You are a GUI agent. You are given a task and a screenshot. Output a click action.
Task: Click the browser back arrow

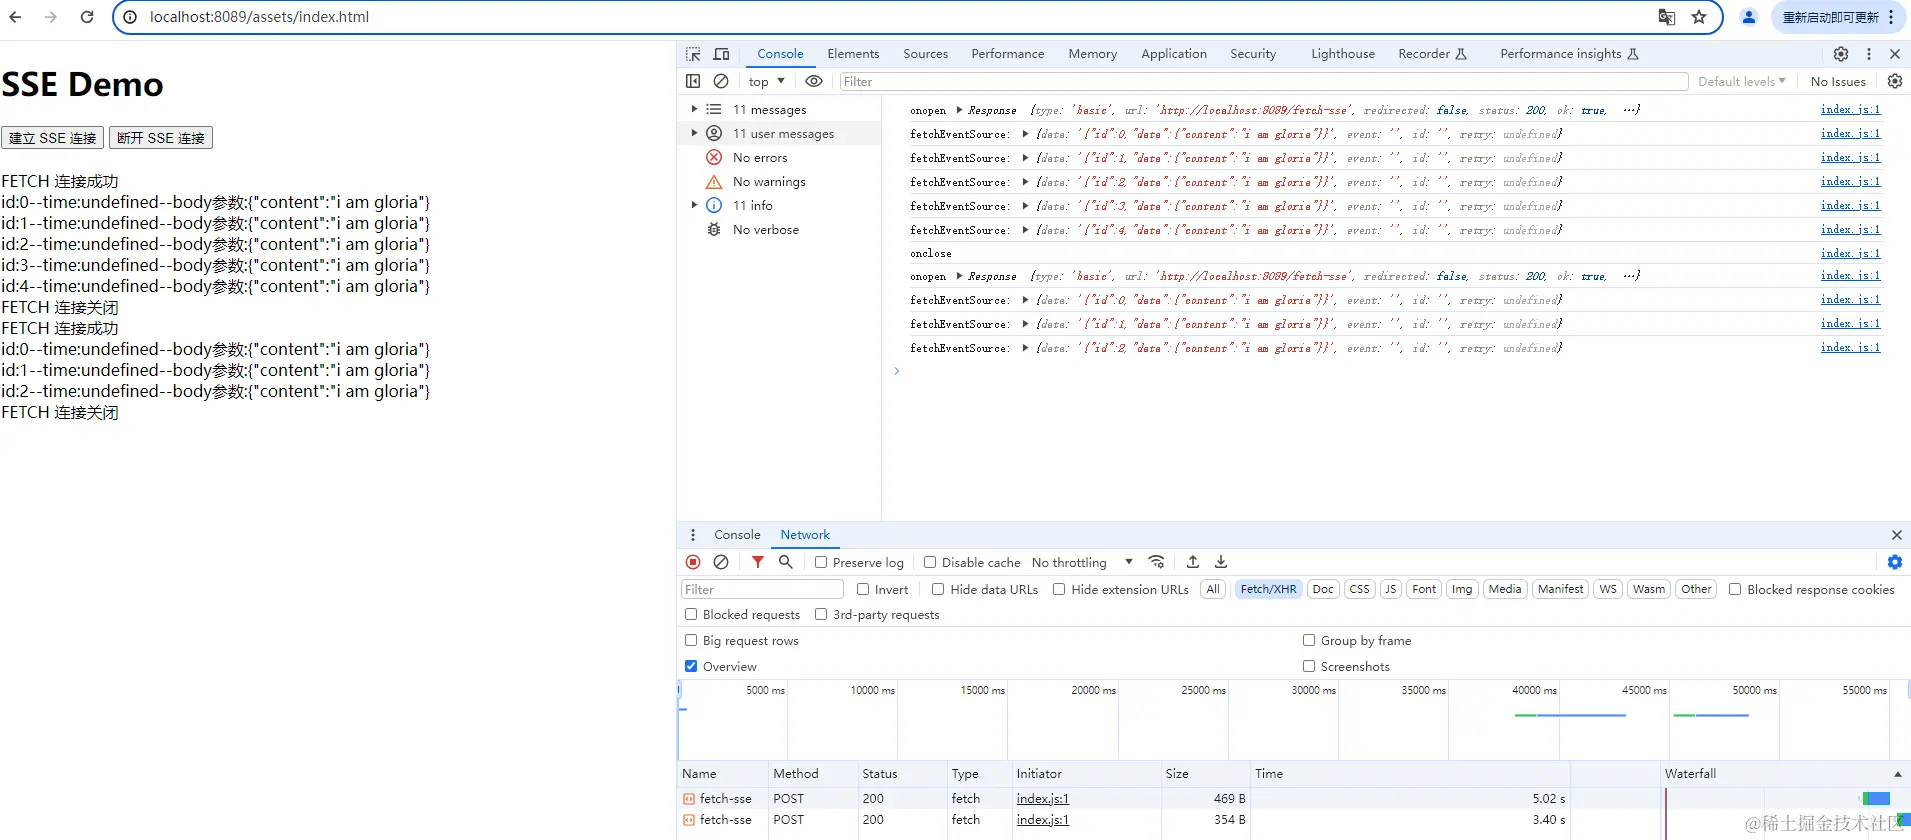coord(16,17)
